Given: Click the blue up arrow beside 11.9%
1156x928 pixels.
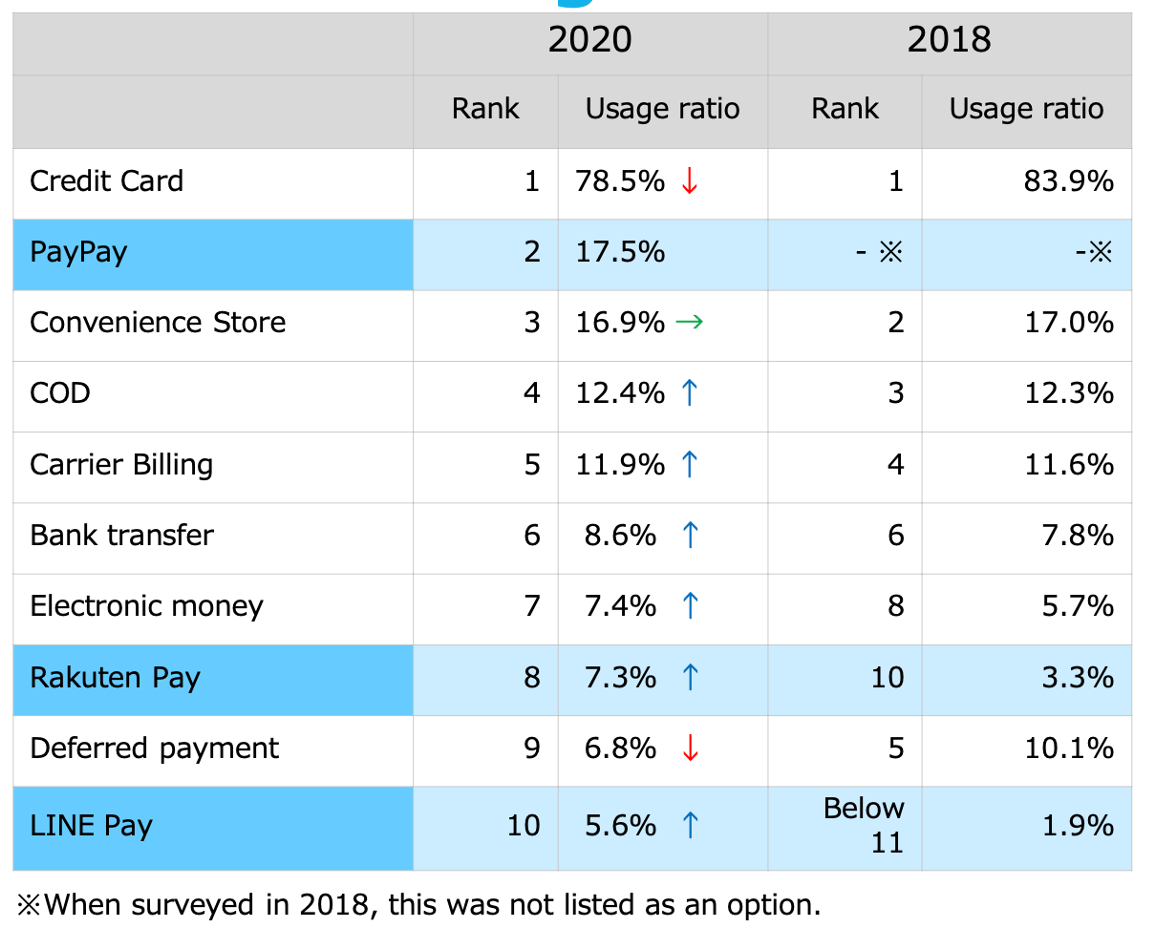Looking at the screenshot, I should 689,464.
